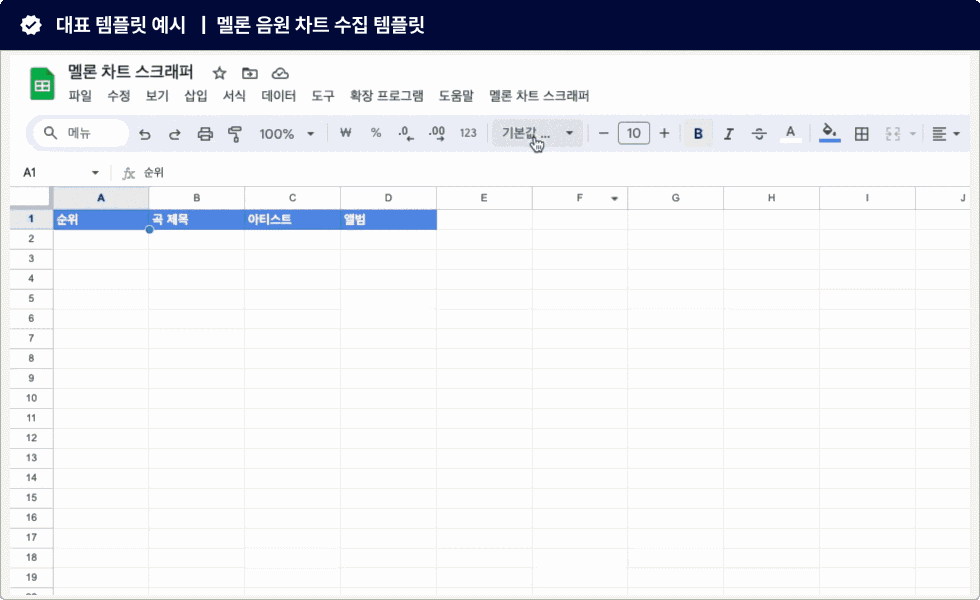The width and height of the screenshot is (980, 600).
Task: Select the paint format tool
Action: 235,134
